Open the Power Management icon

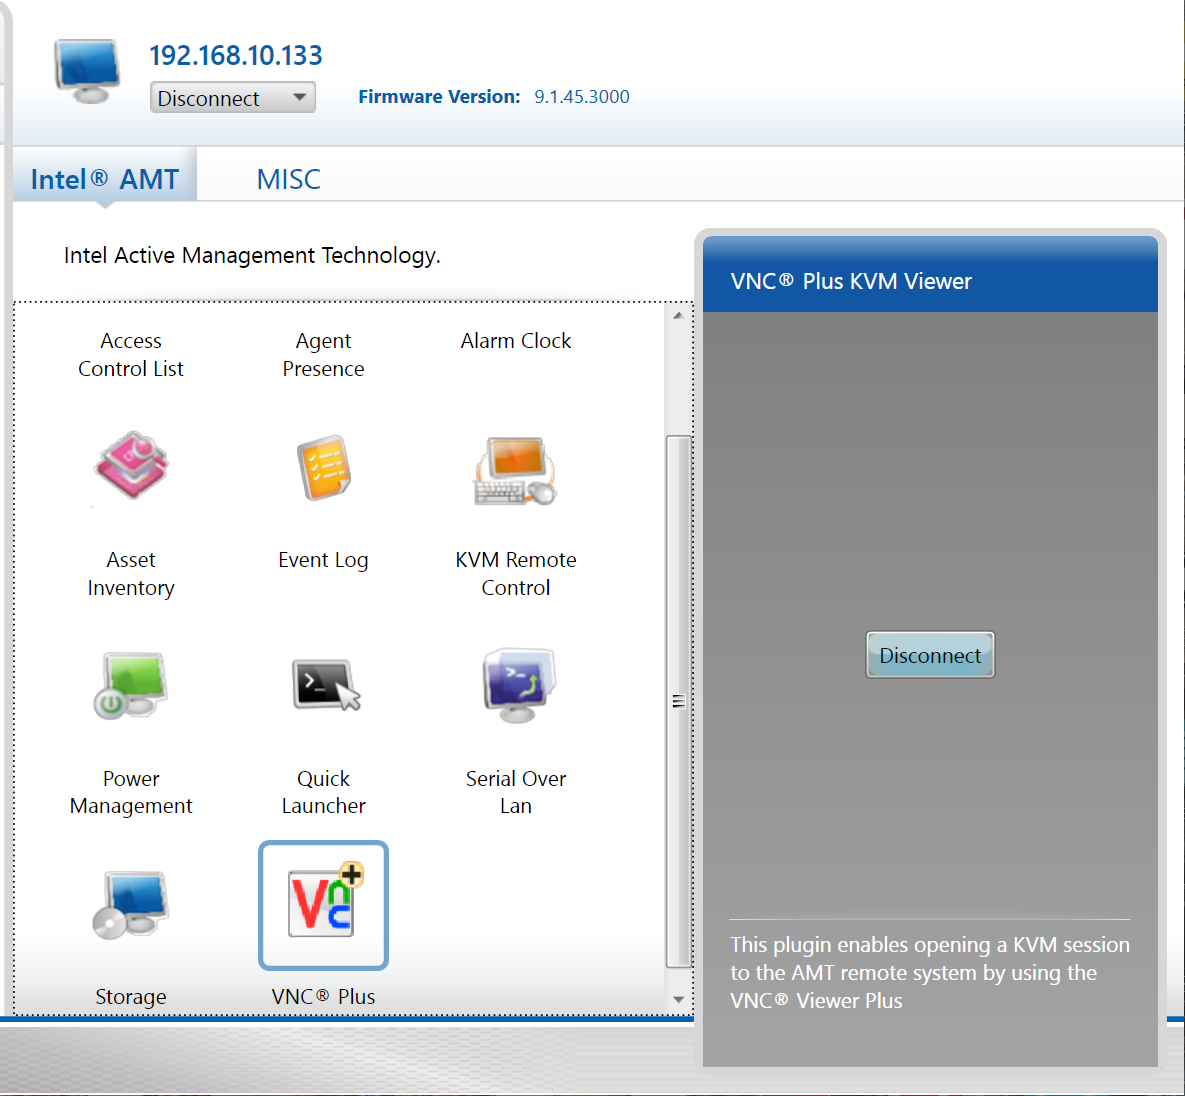(x=131, y=685)
